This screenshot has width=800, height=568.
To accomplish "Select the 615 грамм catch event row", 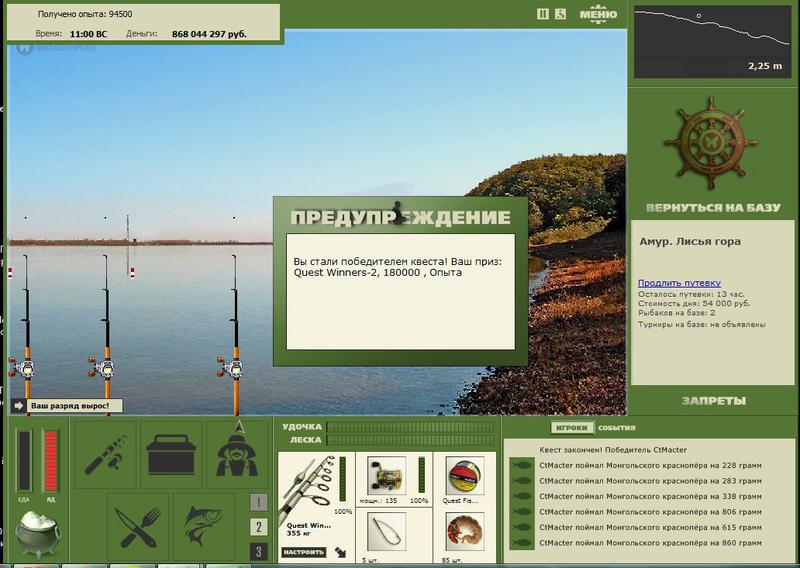I will click(x=650, y=527).
